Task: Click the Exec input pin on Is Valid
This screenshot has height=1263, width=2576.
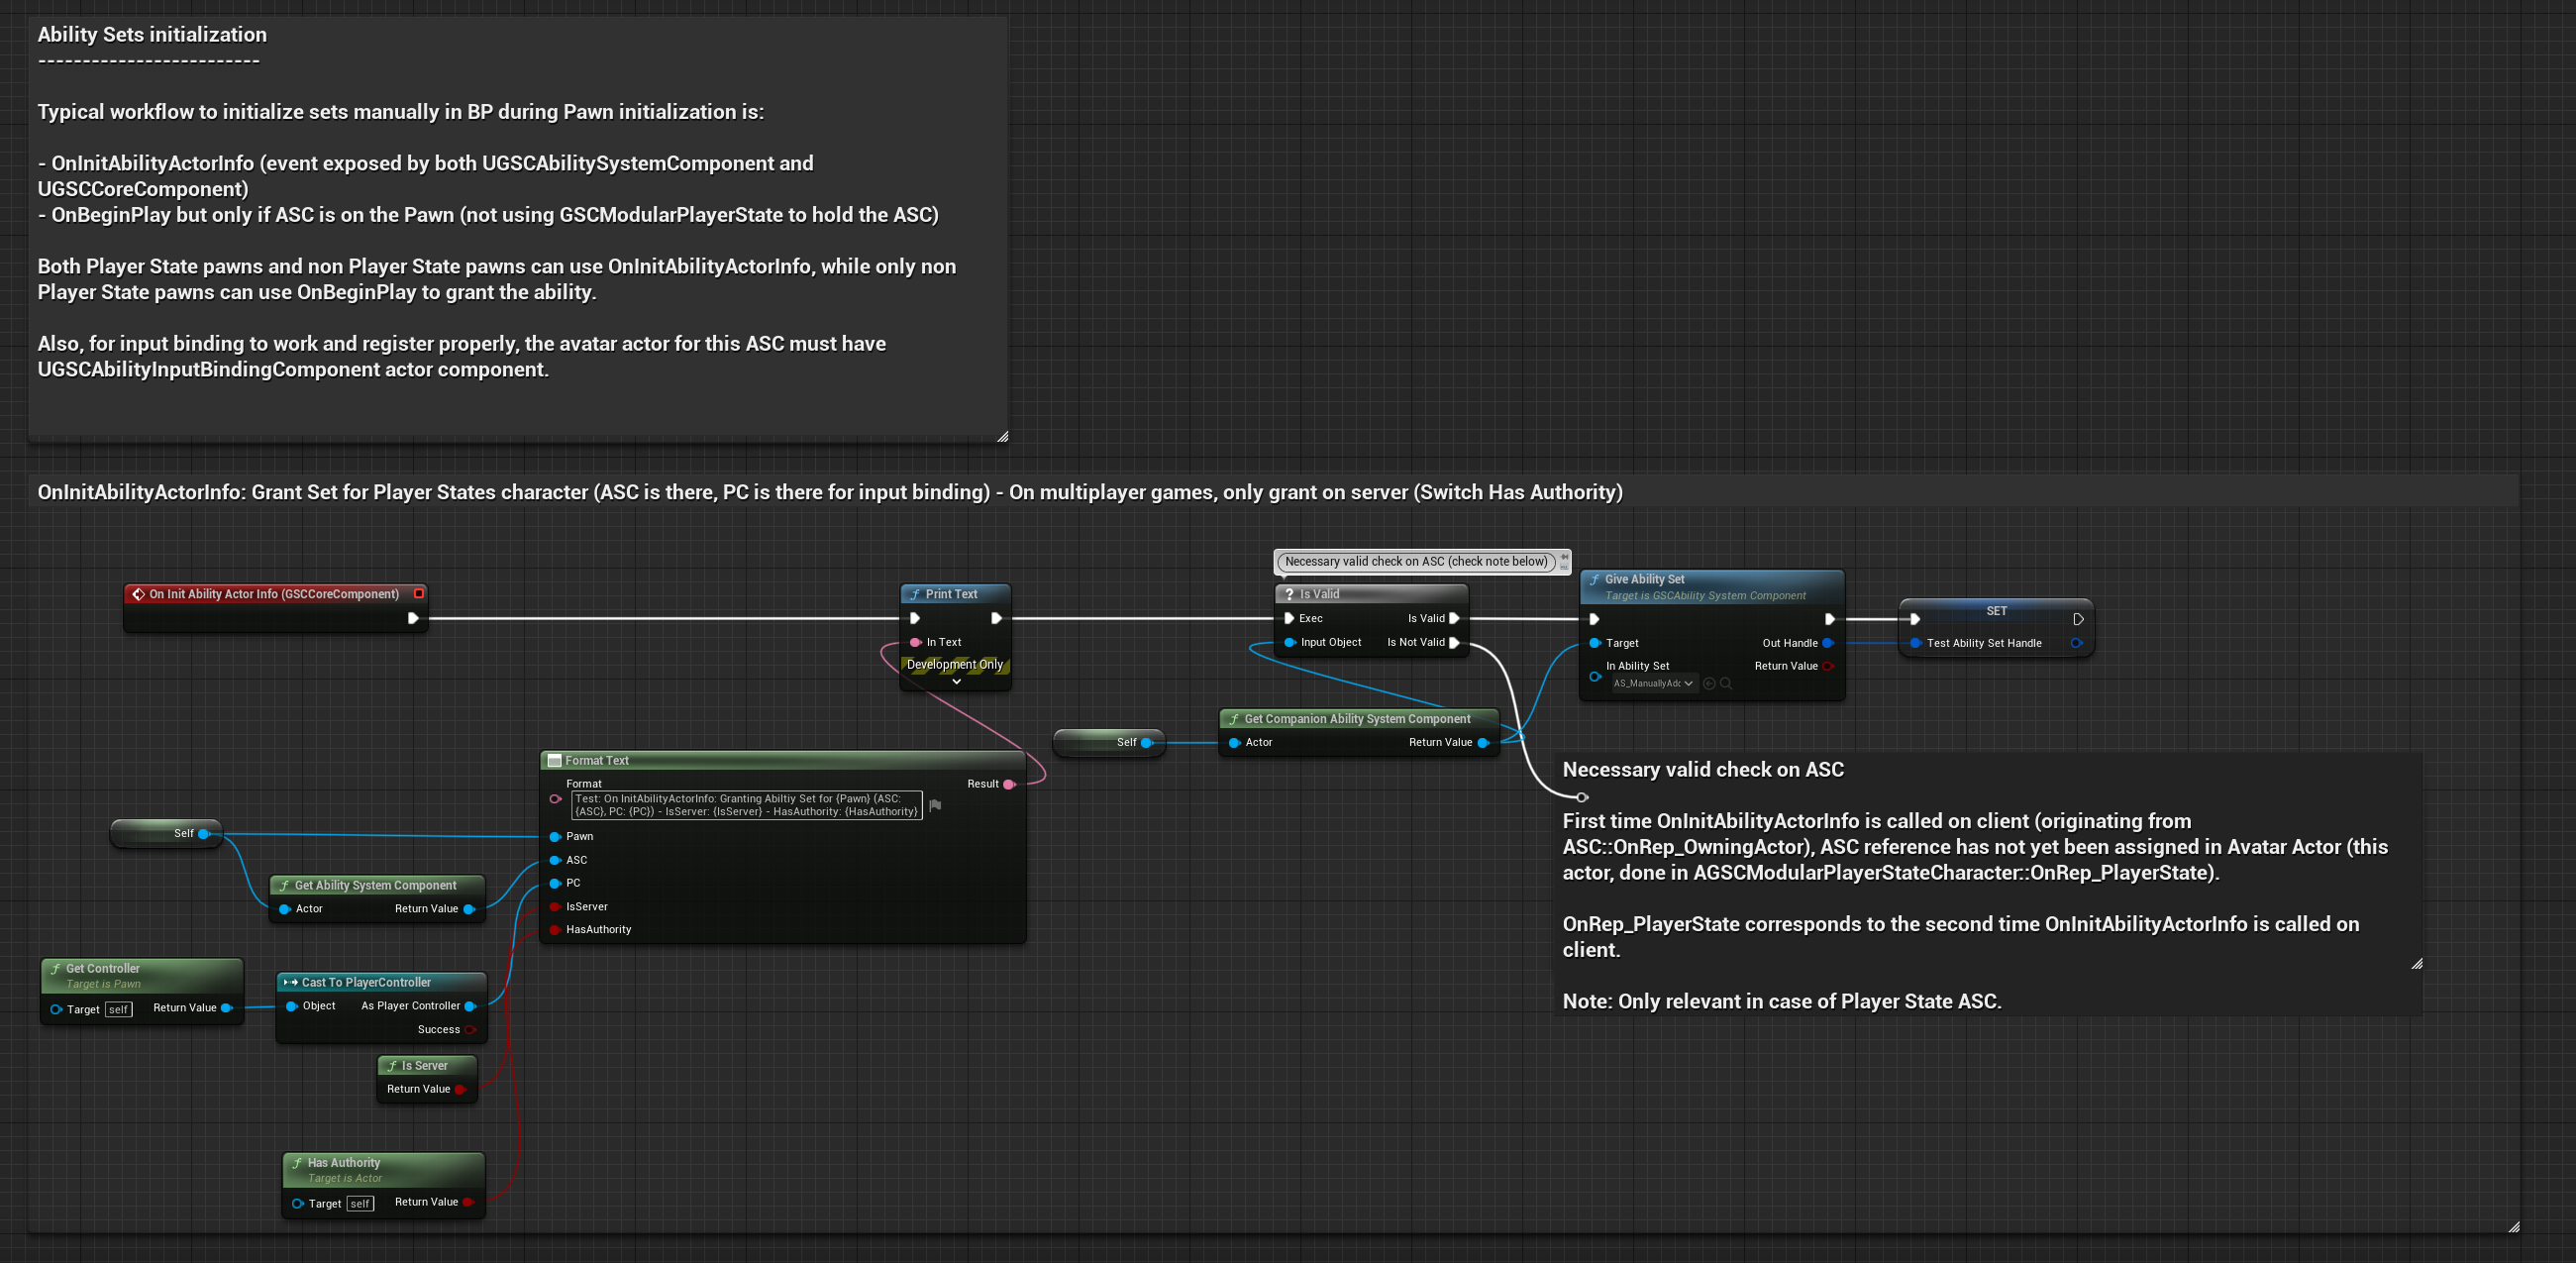Action: [x=1289, y=618]
